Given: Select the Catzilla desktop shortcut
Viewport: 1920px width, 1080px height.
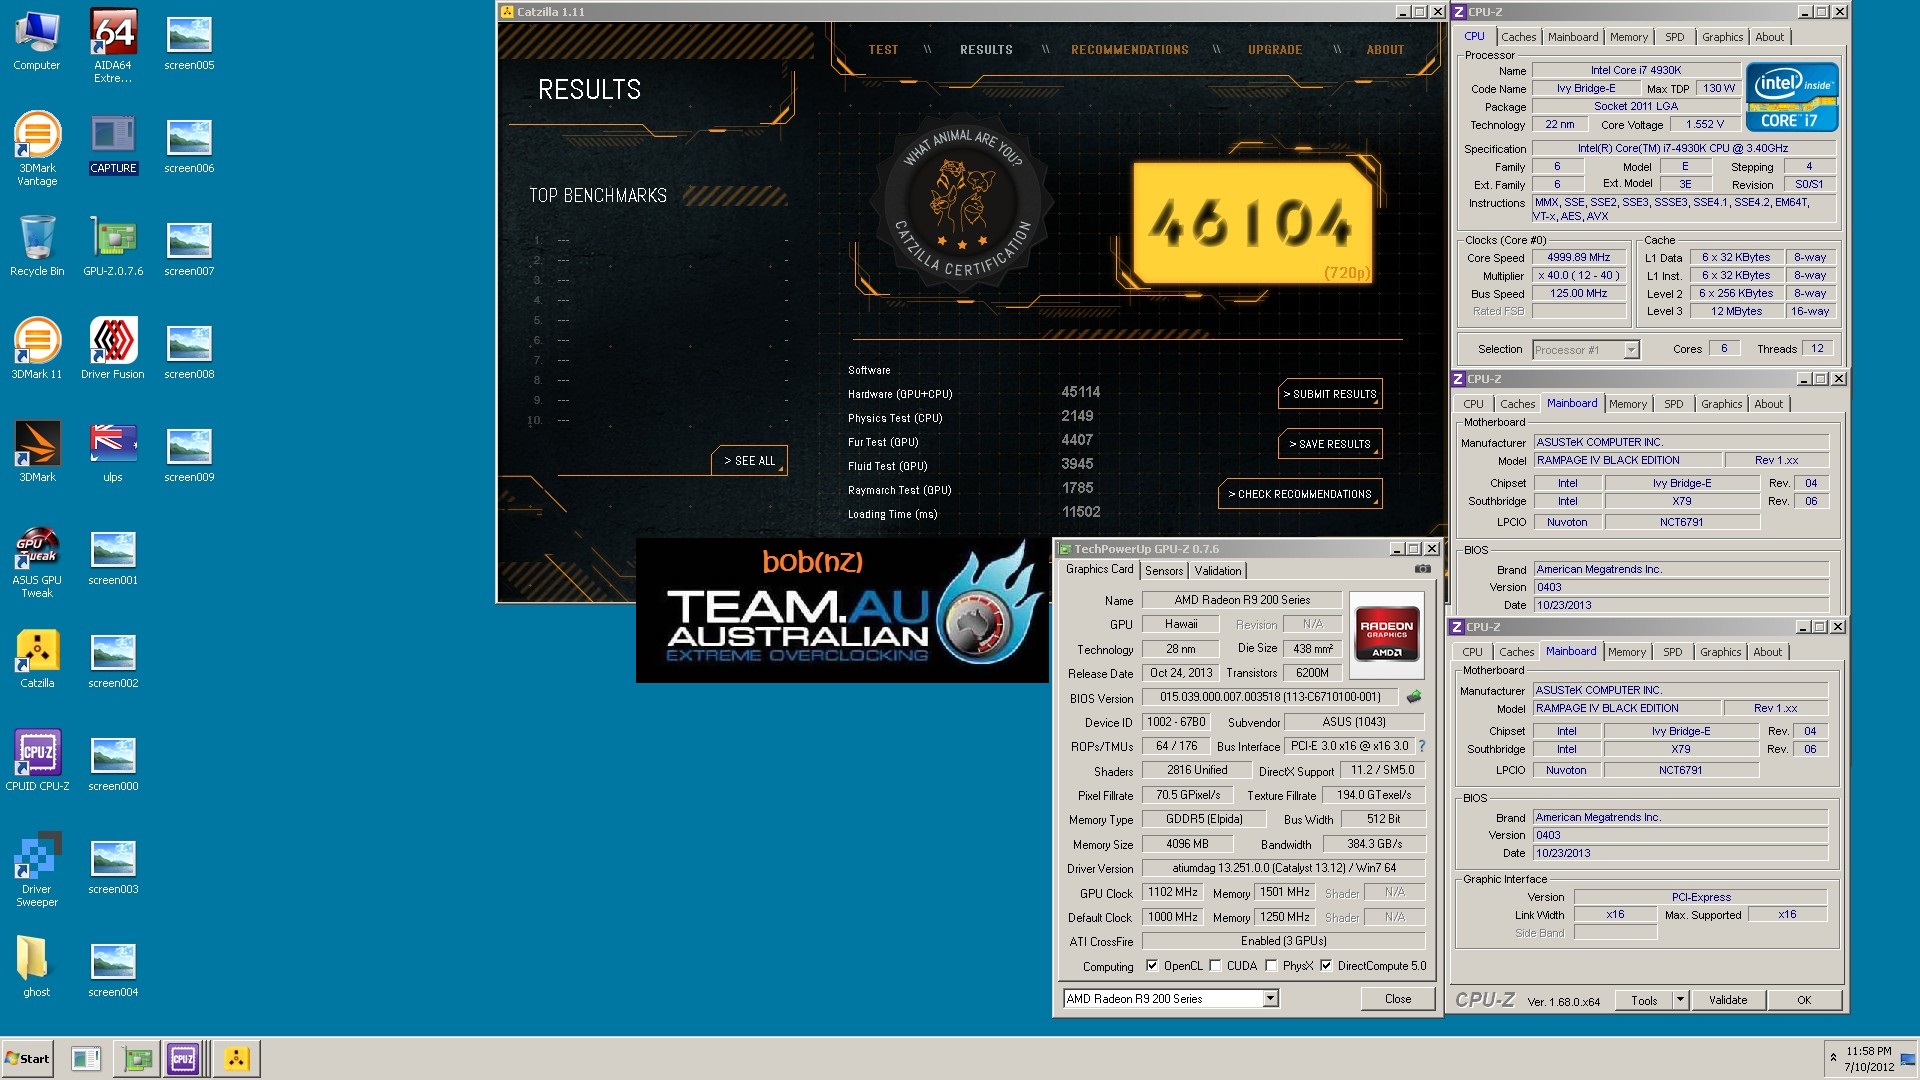Looking at the screenshot, I should [37, 658].
